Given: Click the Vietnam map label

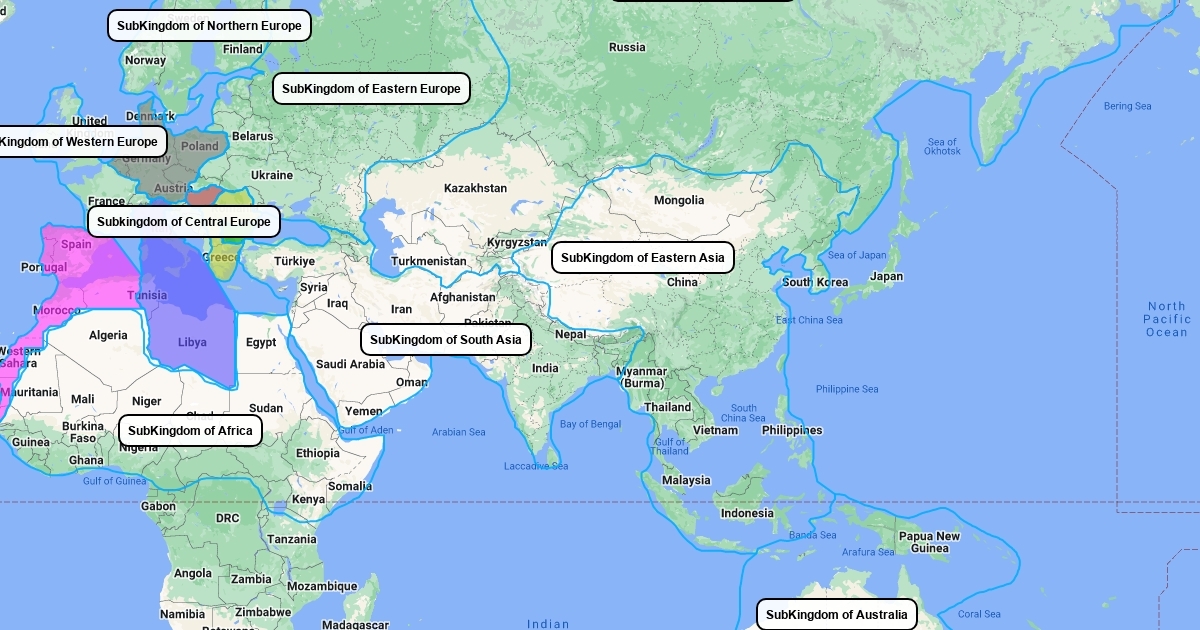Looking at the screenshot, I should point(715,430).
